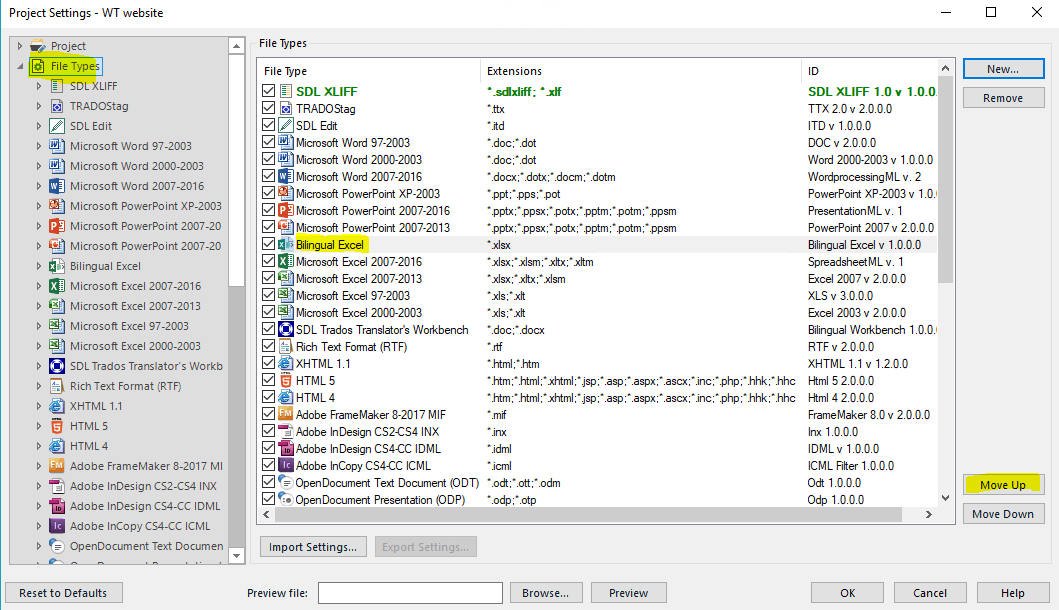This screenshot has width=1059, height=610.
Task: Click Reset to Defaults button
Action: coord(63,593)
